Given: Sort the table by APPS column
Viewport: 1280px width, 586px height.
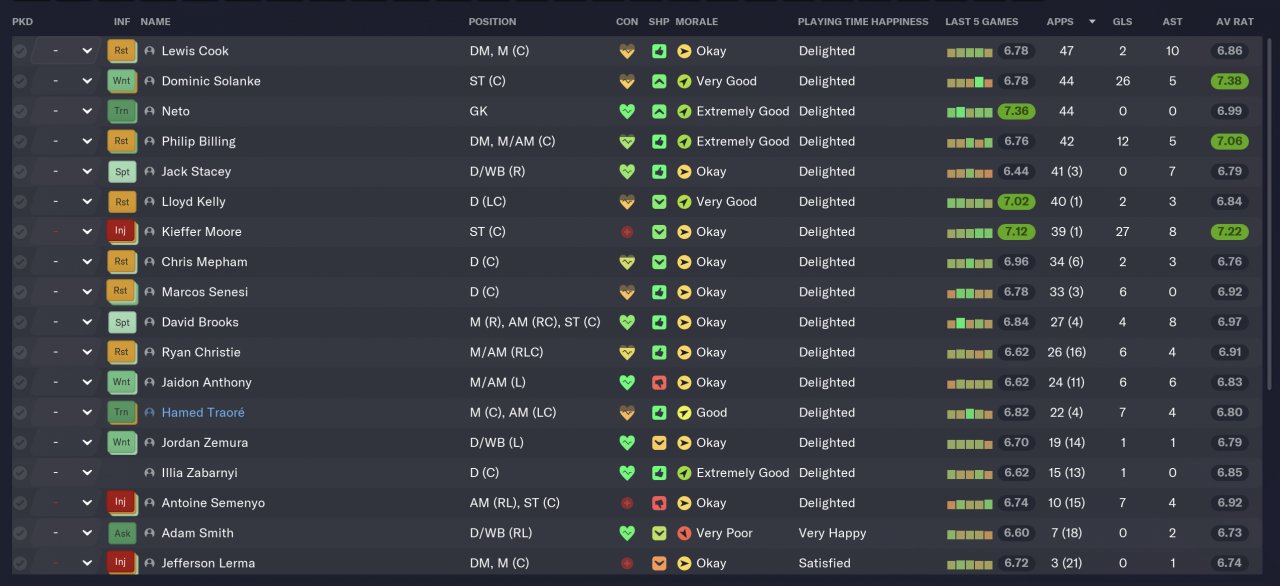Looking at the screenshot, I should (1059, 21).
